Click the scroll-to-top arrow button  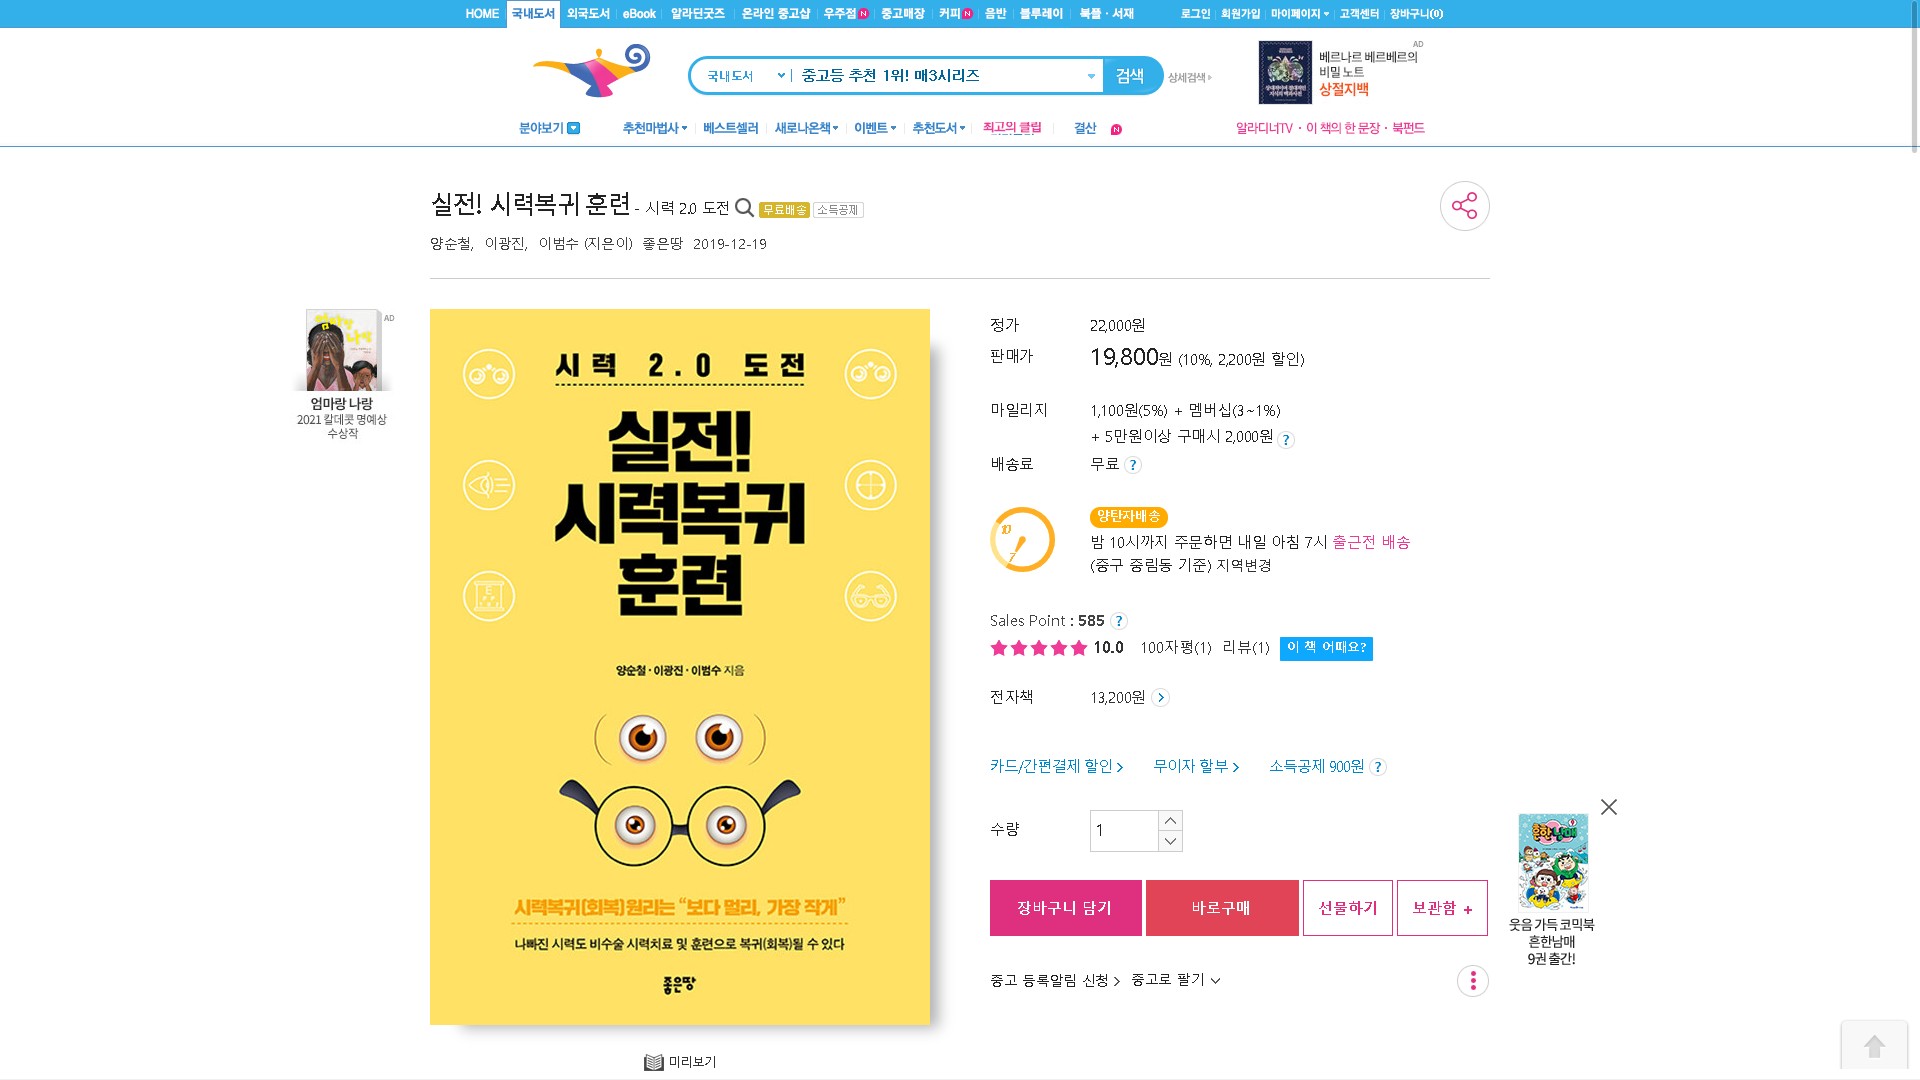click(1875, 1046)
